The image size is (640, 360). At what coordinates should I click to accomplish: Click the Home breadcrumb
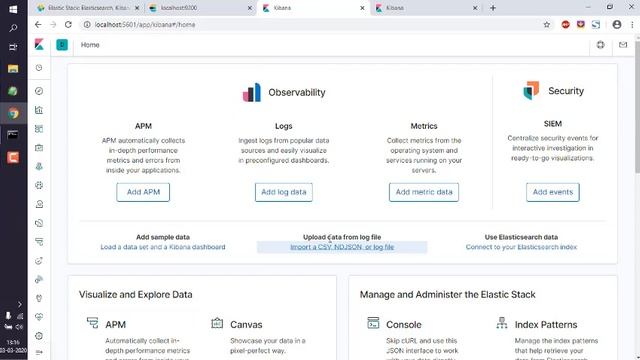[x=90, y=45]
